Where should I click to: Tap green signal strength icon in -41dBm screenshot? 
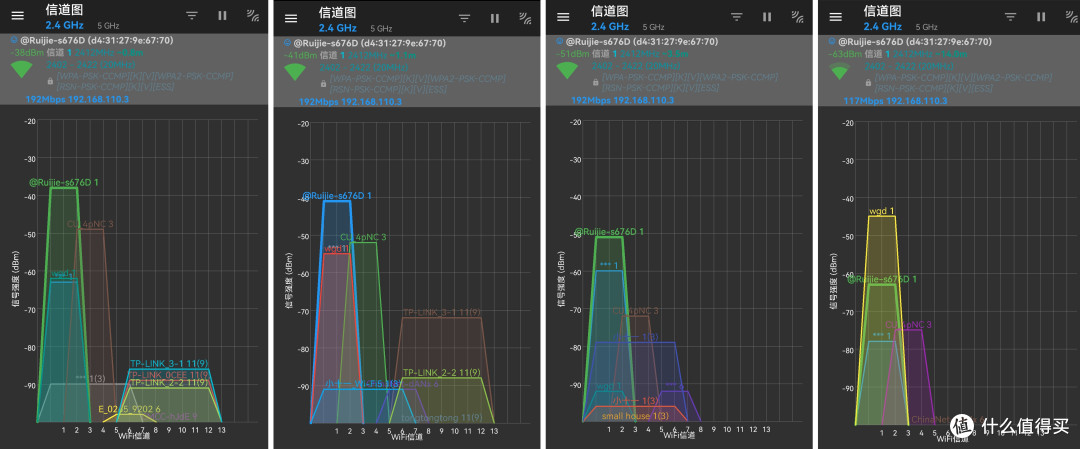pos(295,72)
